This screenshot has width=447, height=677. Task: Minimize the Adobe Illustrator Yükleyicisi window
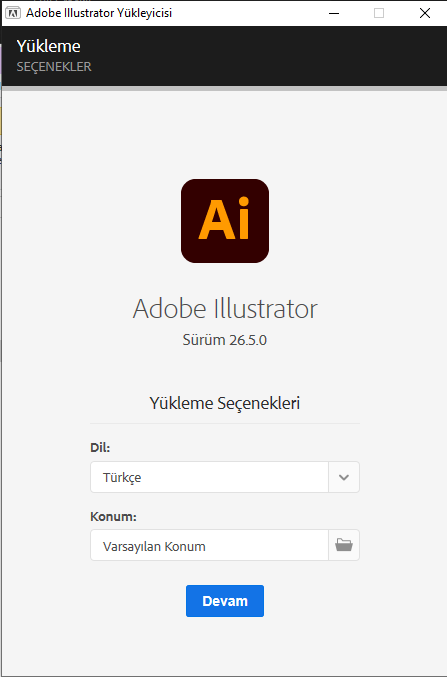tap(334, 13)
